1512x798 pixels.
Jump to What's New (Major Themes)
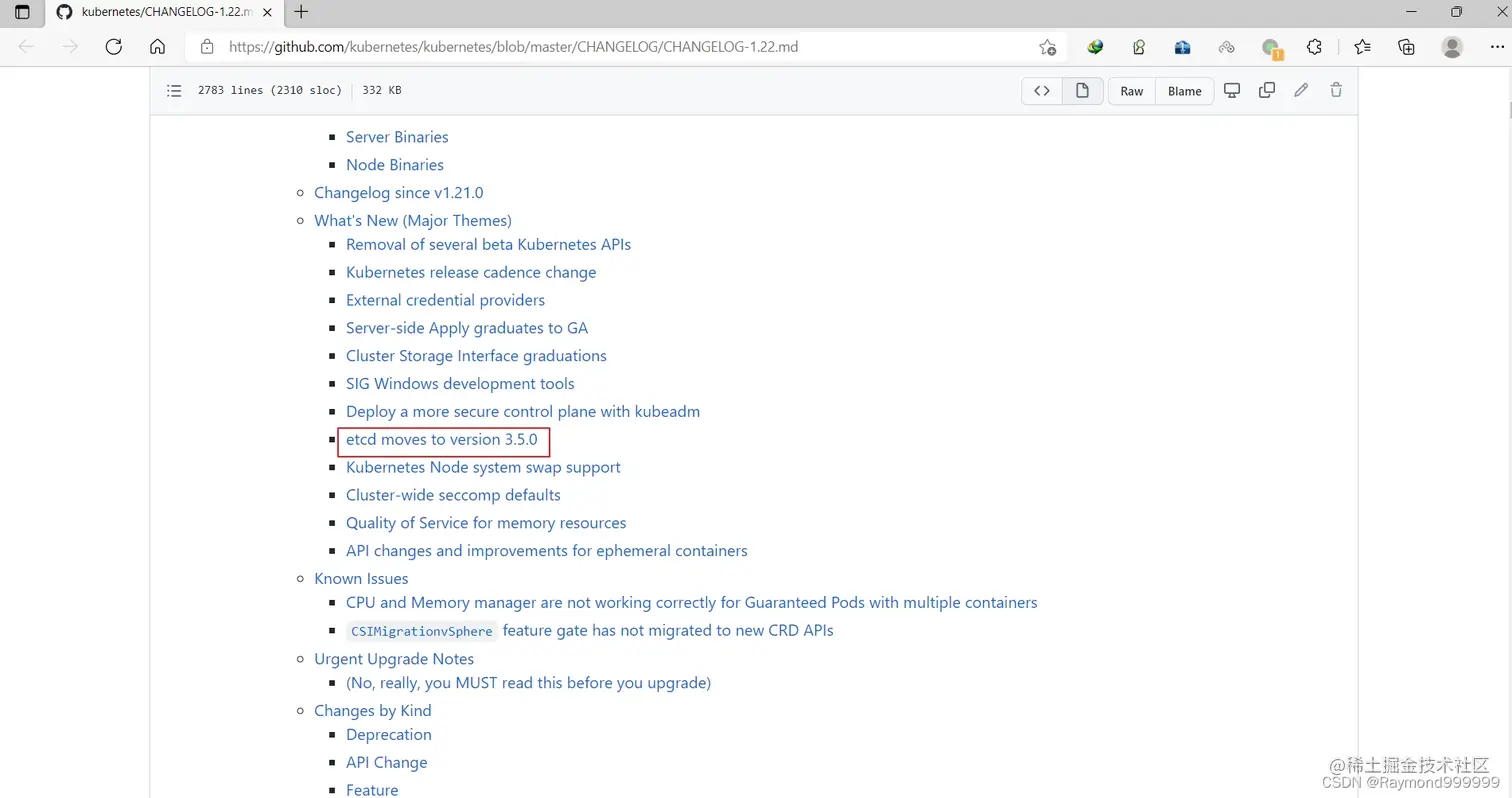413,220
